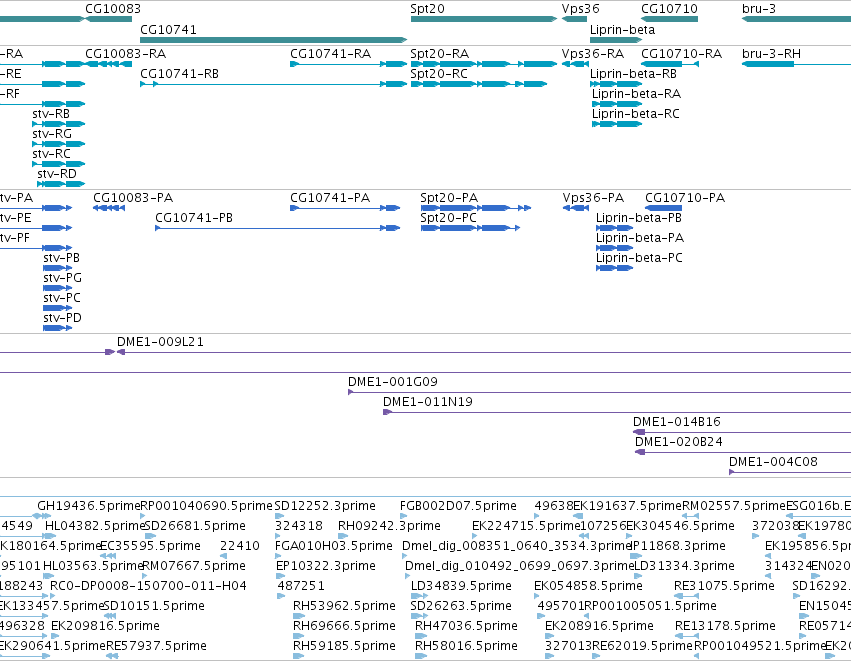Click protein label 'stv-PC'
The image size is (851, 661).
tap(62, 298)
